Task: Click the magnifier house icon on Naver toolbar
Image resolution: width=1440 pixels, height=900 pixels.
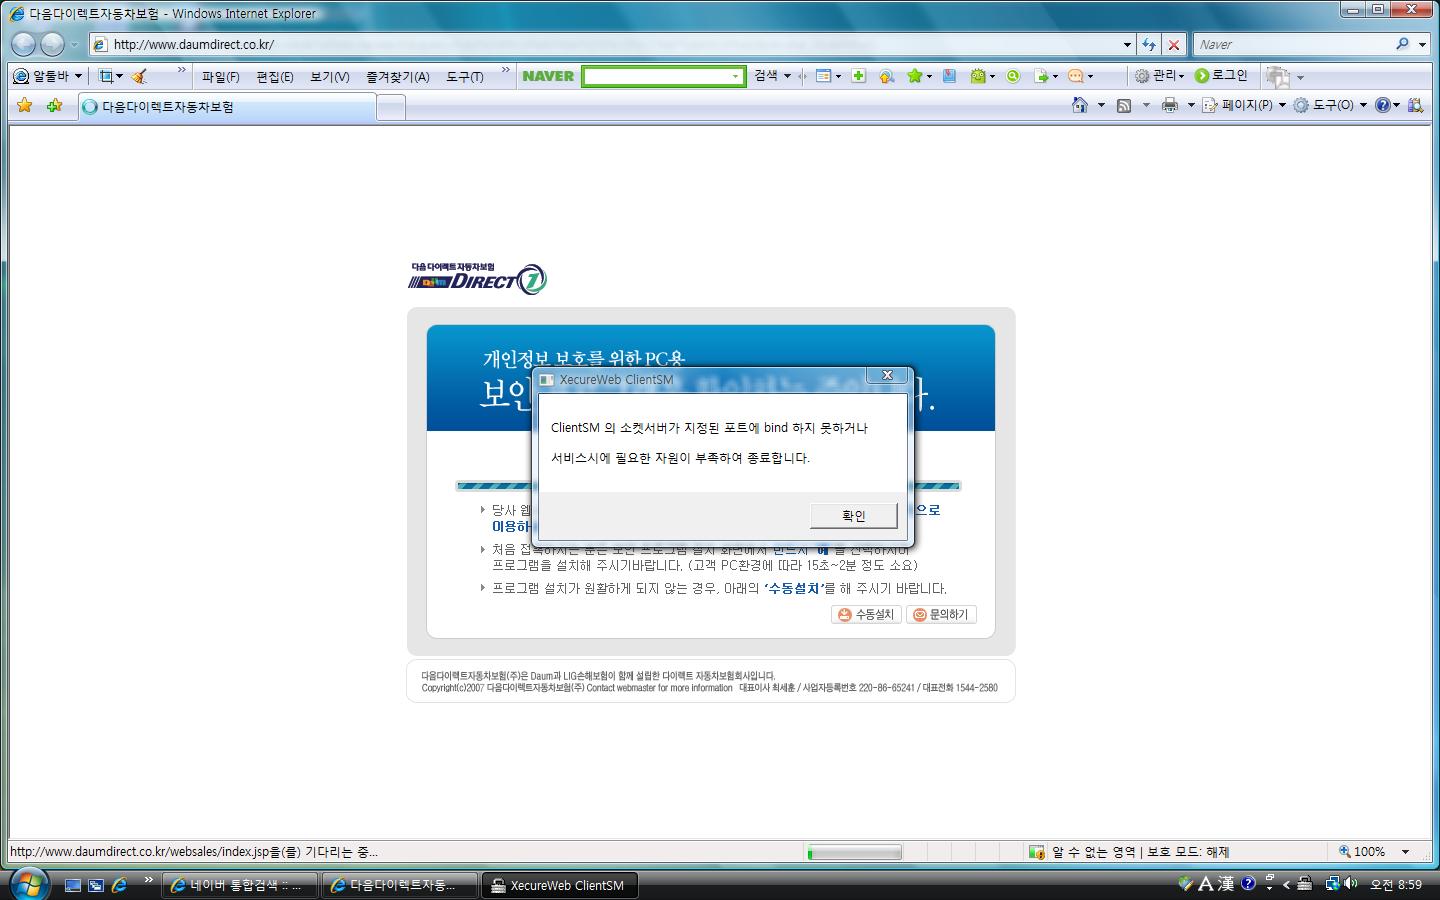Action: pos(886,76)
